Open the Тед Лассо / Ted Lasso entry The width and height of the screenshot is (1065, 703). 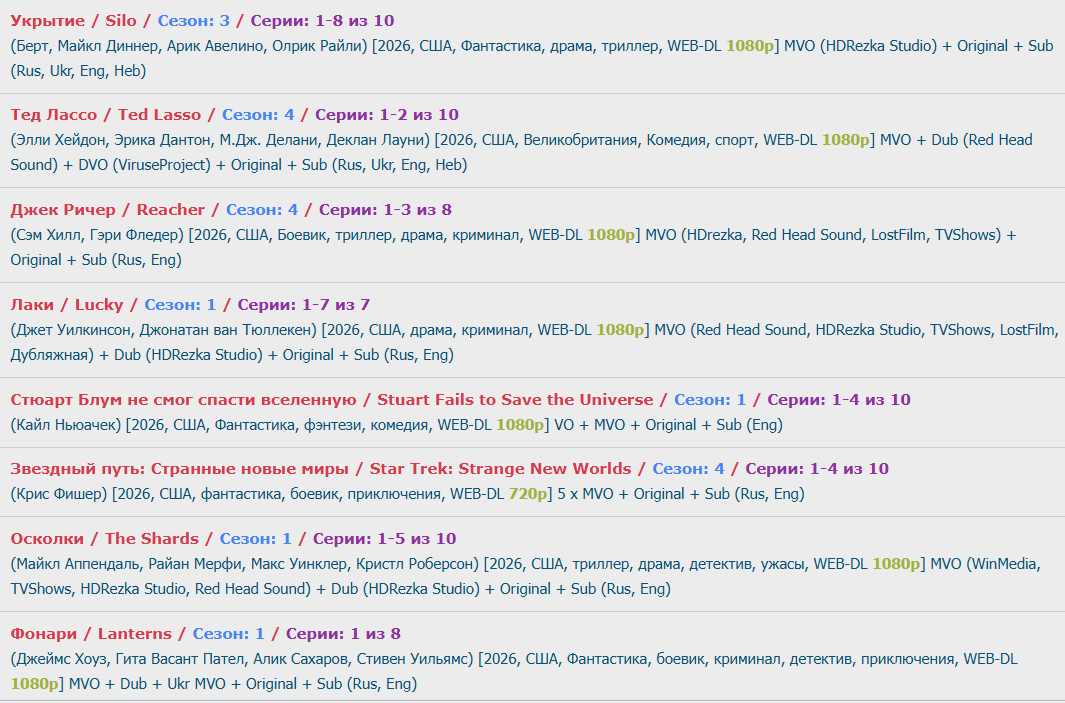(105, 115)
